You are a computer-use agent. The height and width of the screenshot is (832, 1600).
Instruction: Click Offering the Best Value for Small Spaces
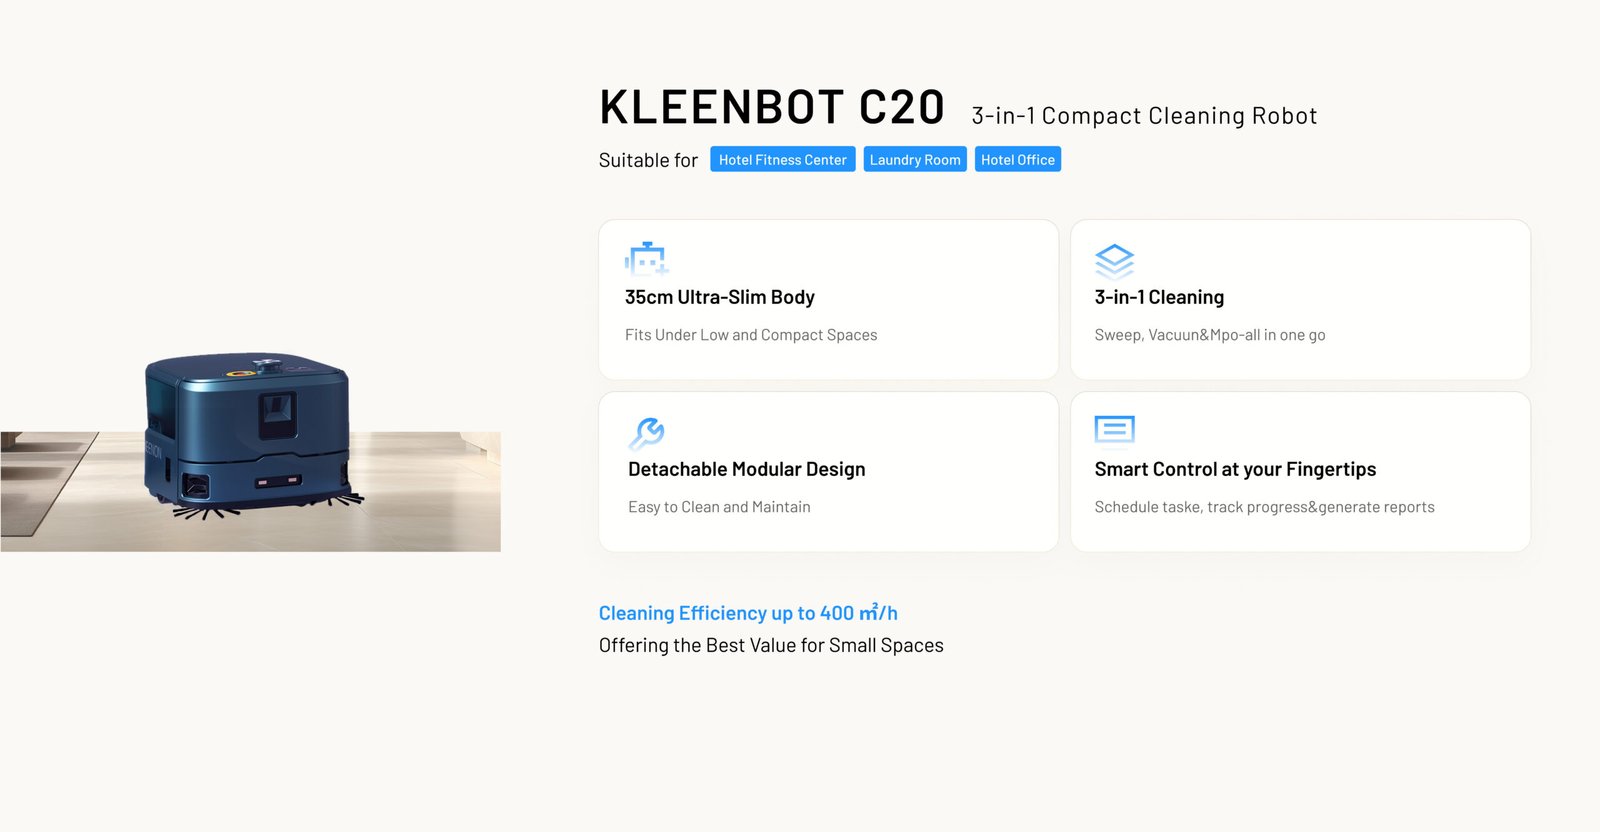click(x=771, y=645)
